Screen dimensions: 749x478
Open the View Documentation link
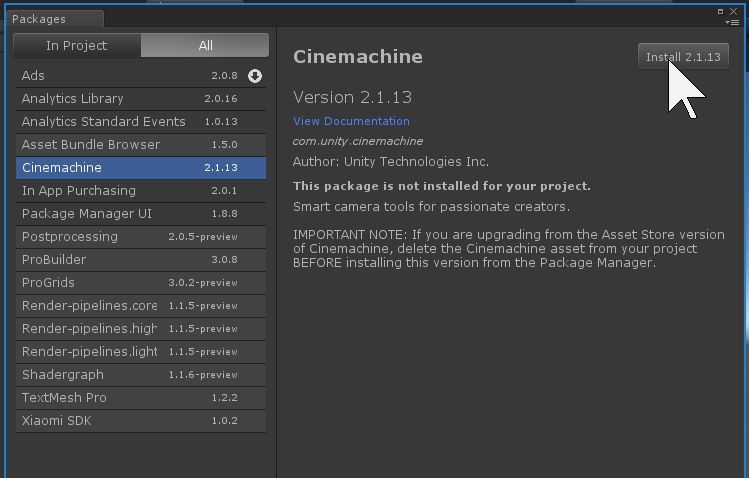tap(351, 121)
